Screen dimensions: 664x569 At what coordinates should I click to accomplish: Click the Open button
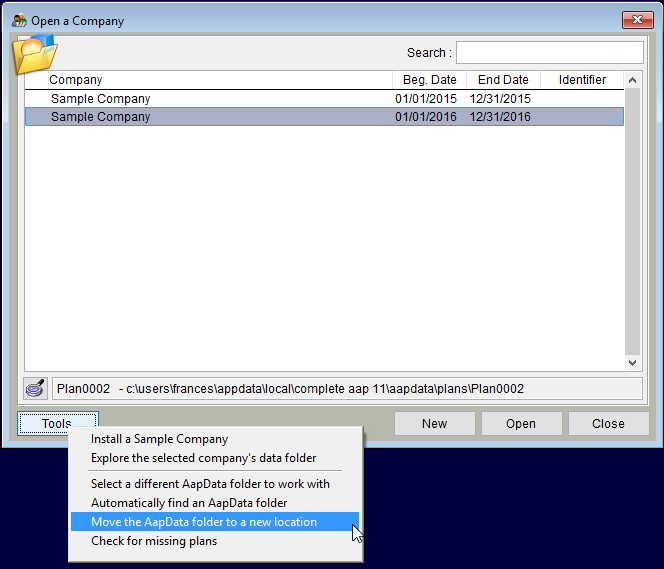click(x=521, y=423)
